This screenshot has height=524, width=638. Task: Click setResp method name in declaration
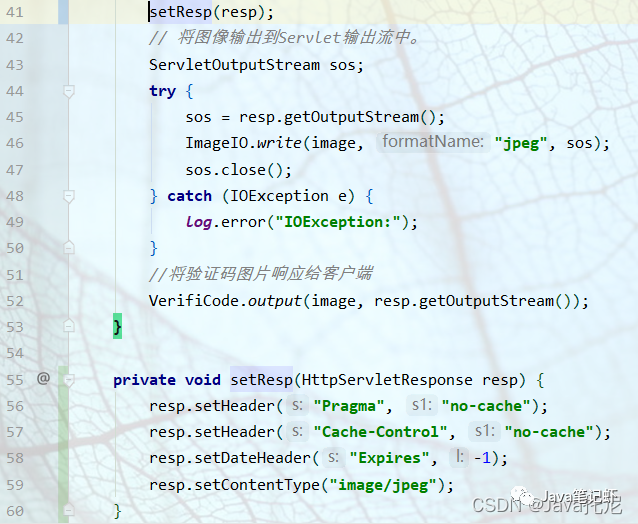(x=261, y=380)
